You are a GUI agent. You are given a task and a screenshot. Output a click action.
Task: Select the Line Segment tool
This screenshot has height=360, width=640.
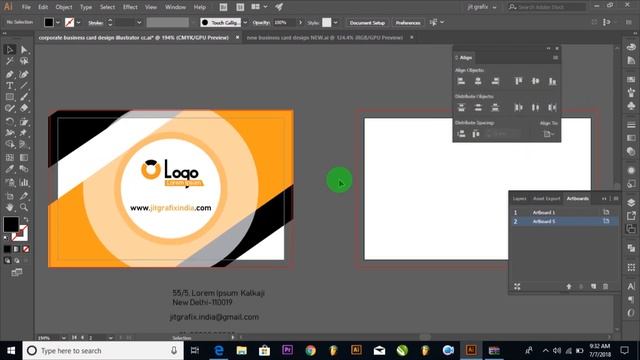coord(24,86)
